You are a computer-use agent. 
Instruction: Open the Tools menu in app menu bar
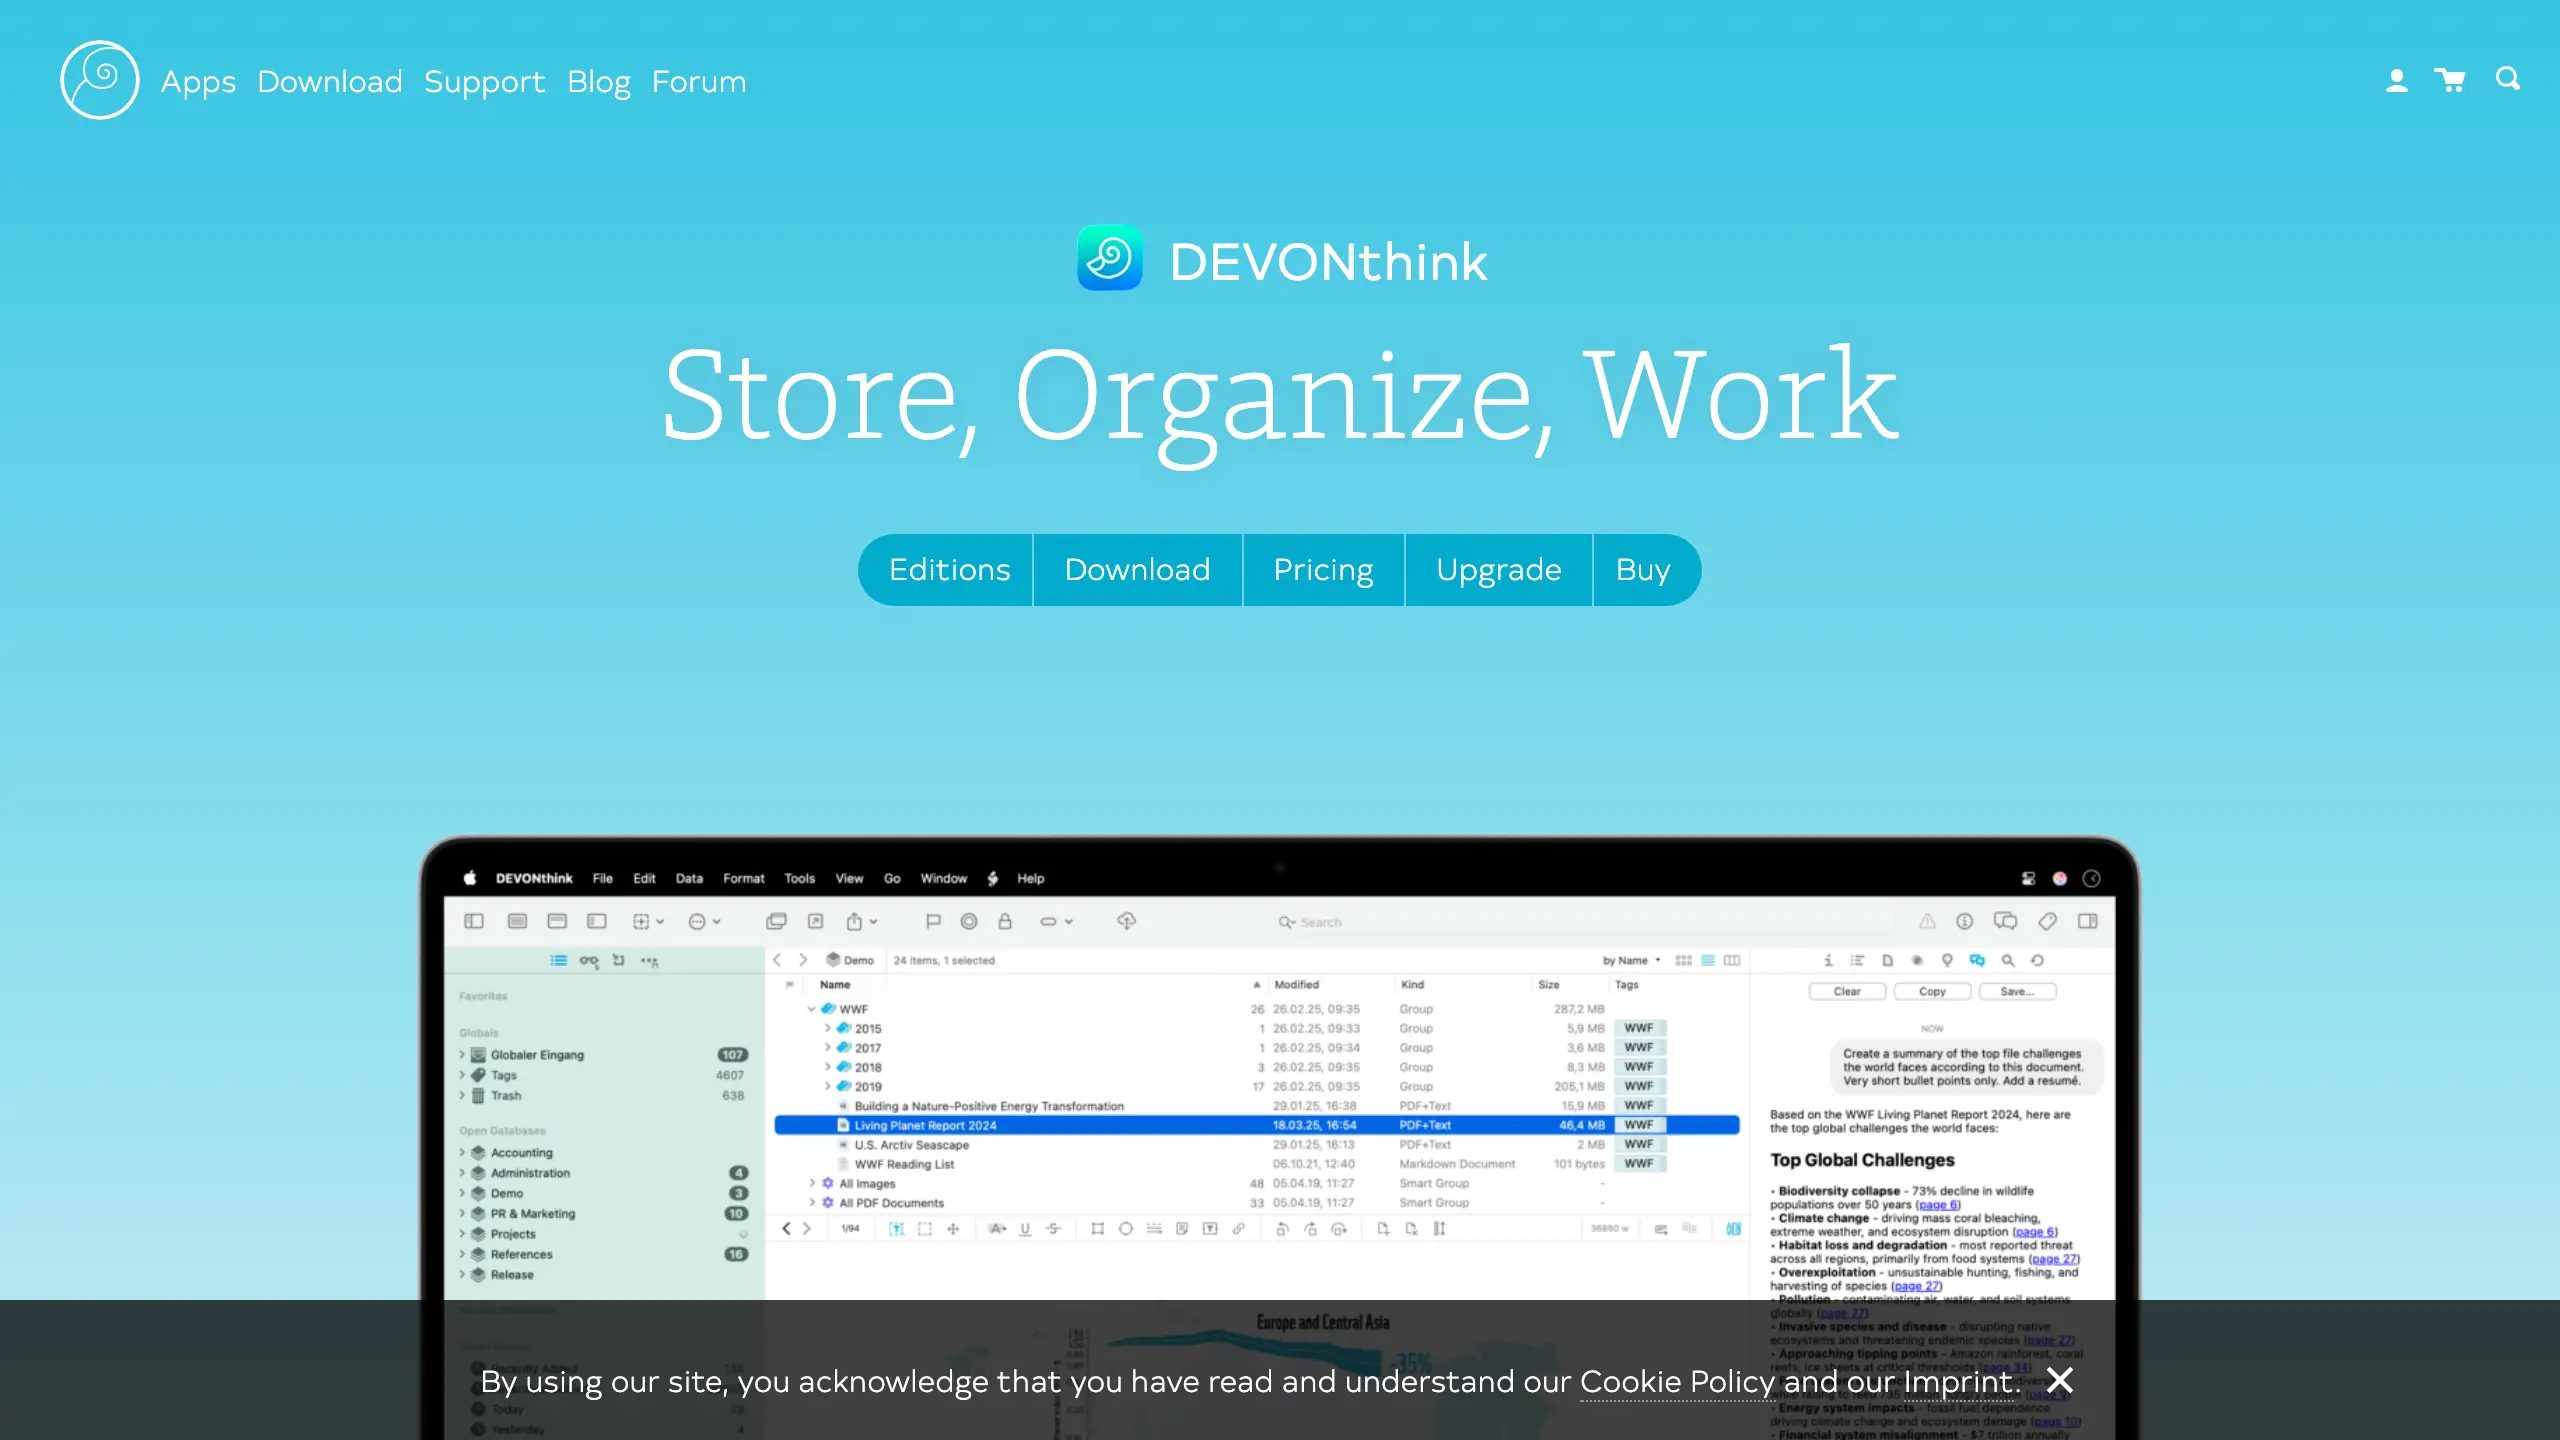tap(799, 878)
